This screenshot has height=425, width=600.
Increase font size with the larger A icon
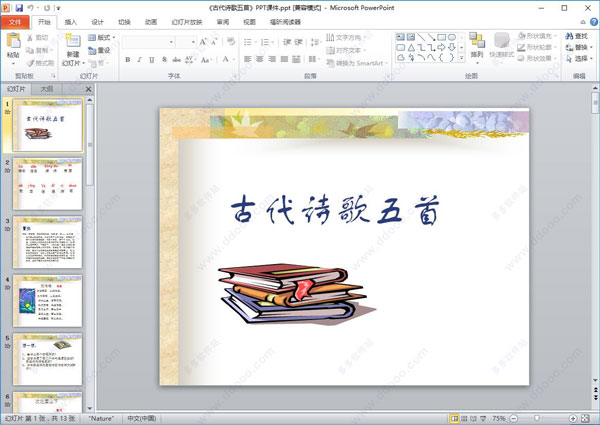[203, 42]
